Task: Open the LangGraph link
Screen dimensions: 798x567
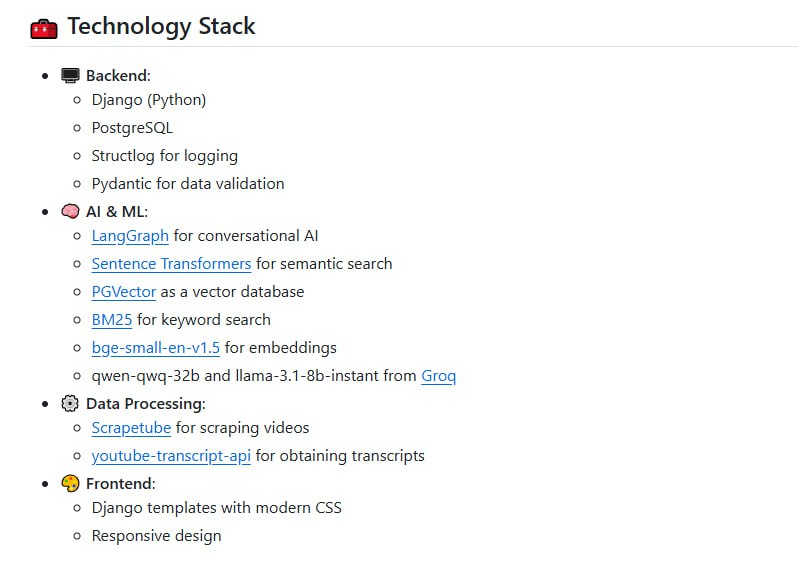Action: 130,236
